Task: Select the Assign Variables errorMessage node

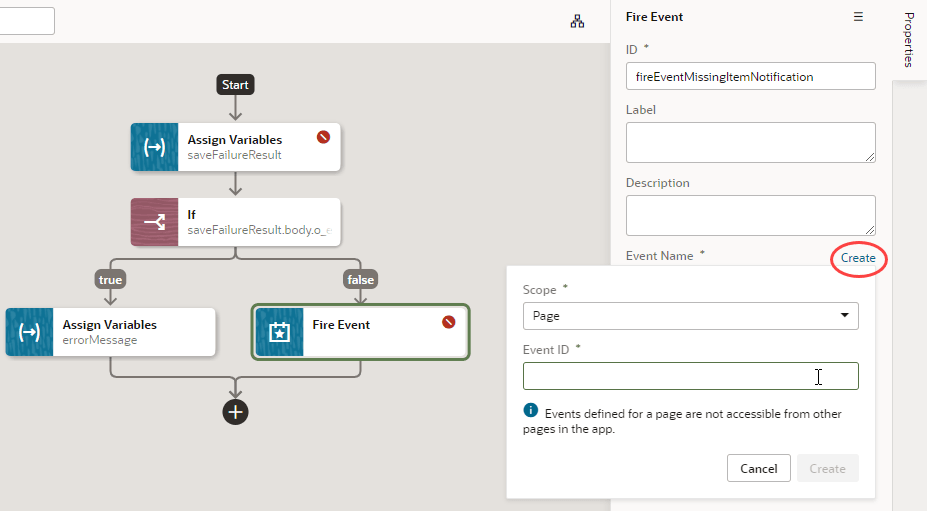Action: (111, 332)
